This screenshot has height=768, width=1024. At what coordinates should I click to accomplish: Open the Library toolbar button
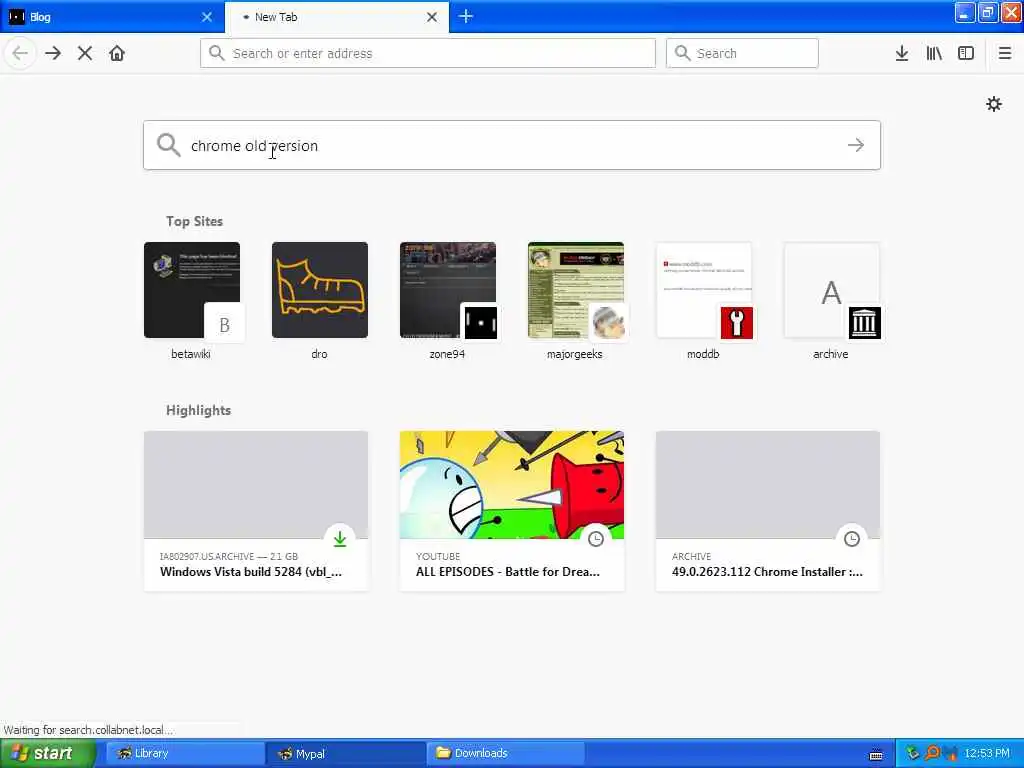point(934,53)
